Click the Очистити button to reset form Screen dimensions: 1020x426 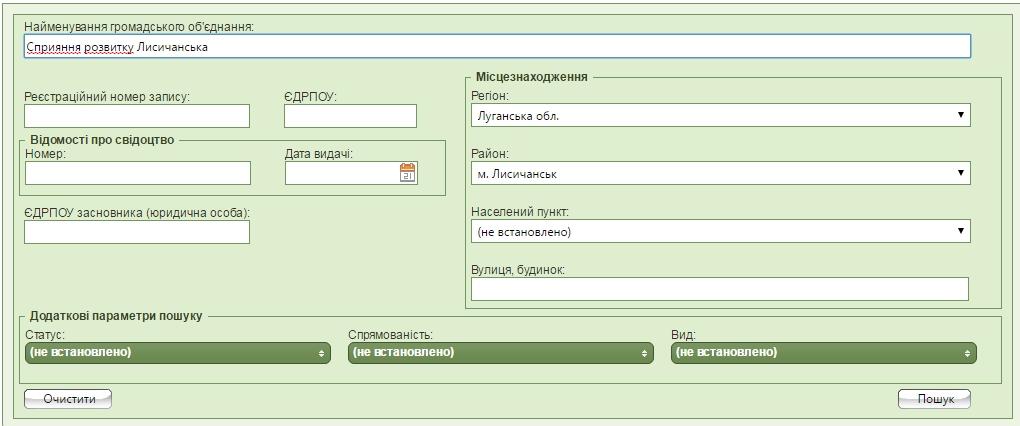68,399
